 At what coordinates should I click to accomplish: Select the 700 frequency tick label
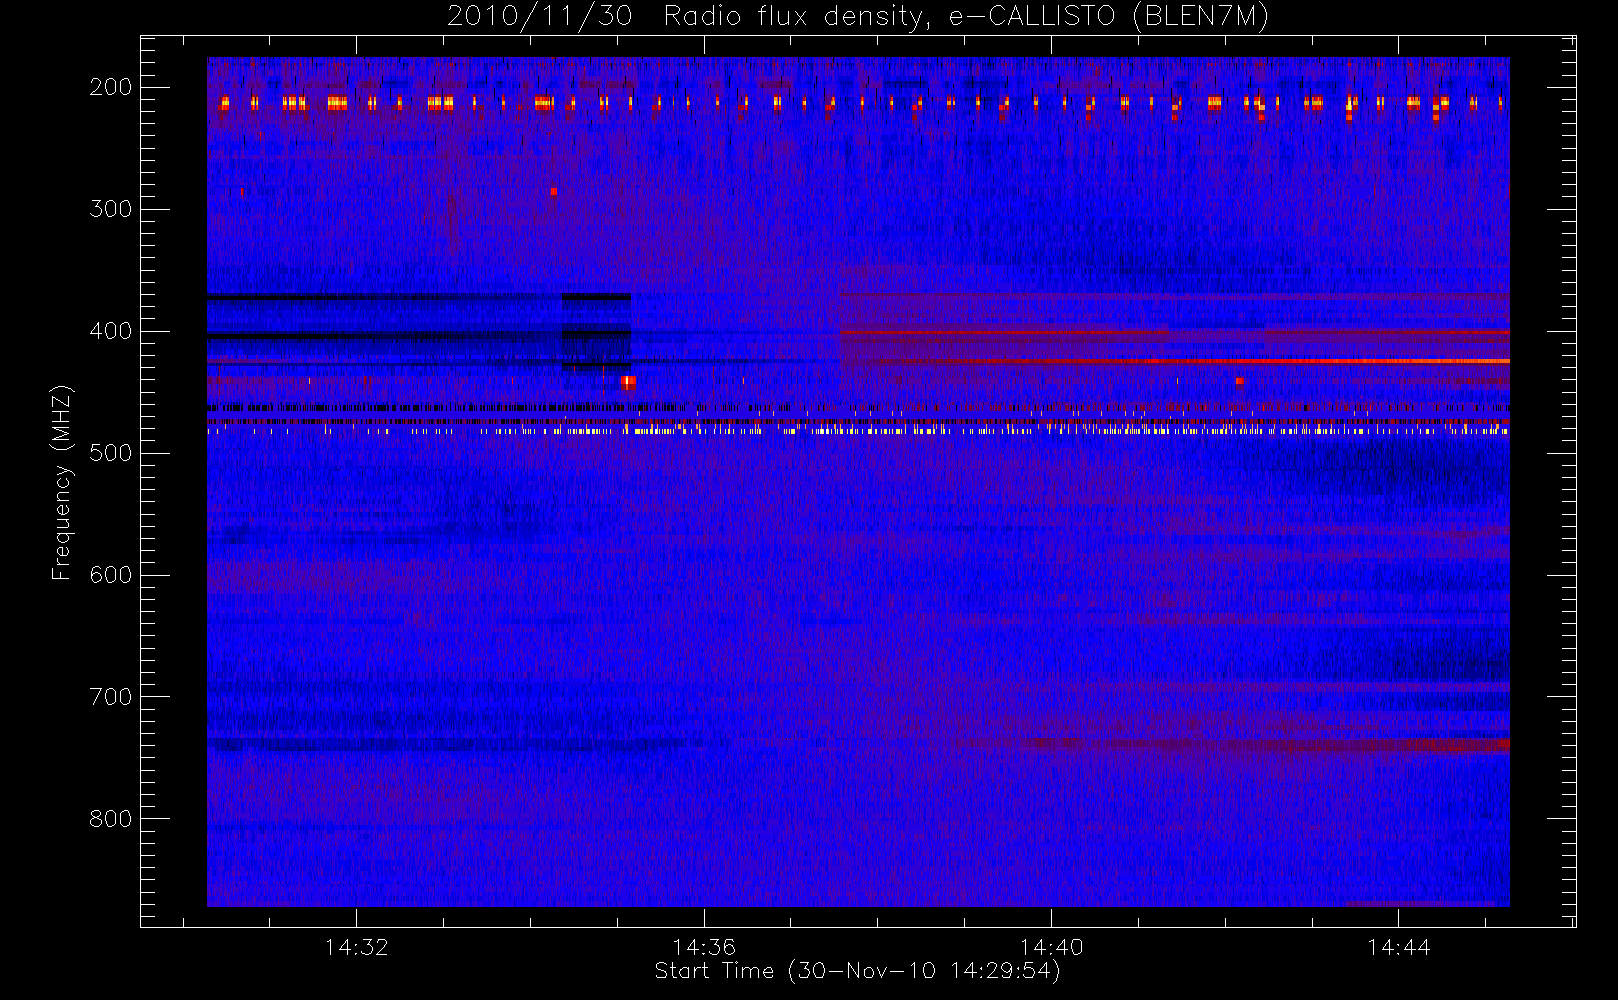click(110, 697)
